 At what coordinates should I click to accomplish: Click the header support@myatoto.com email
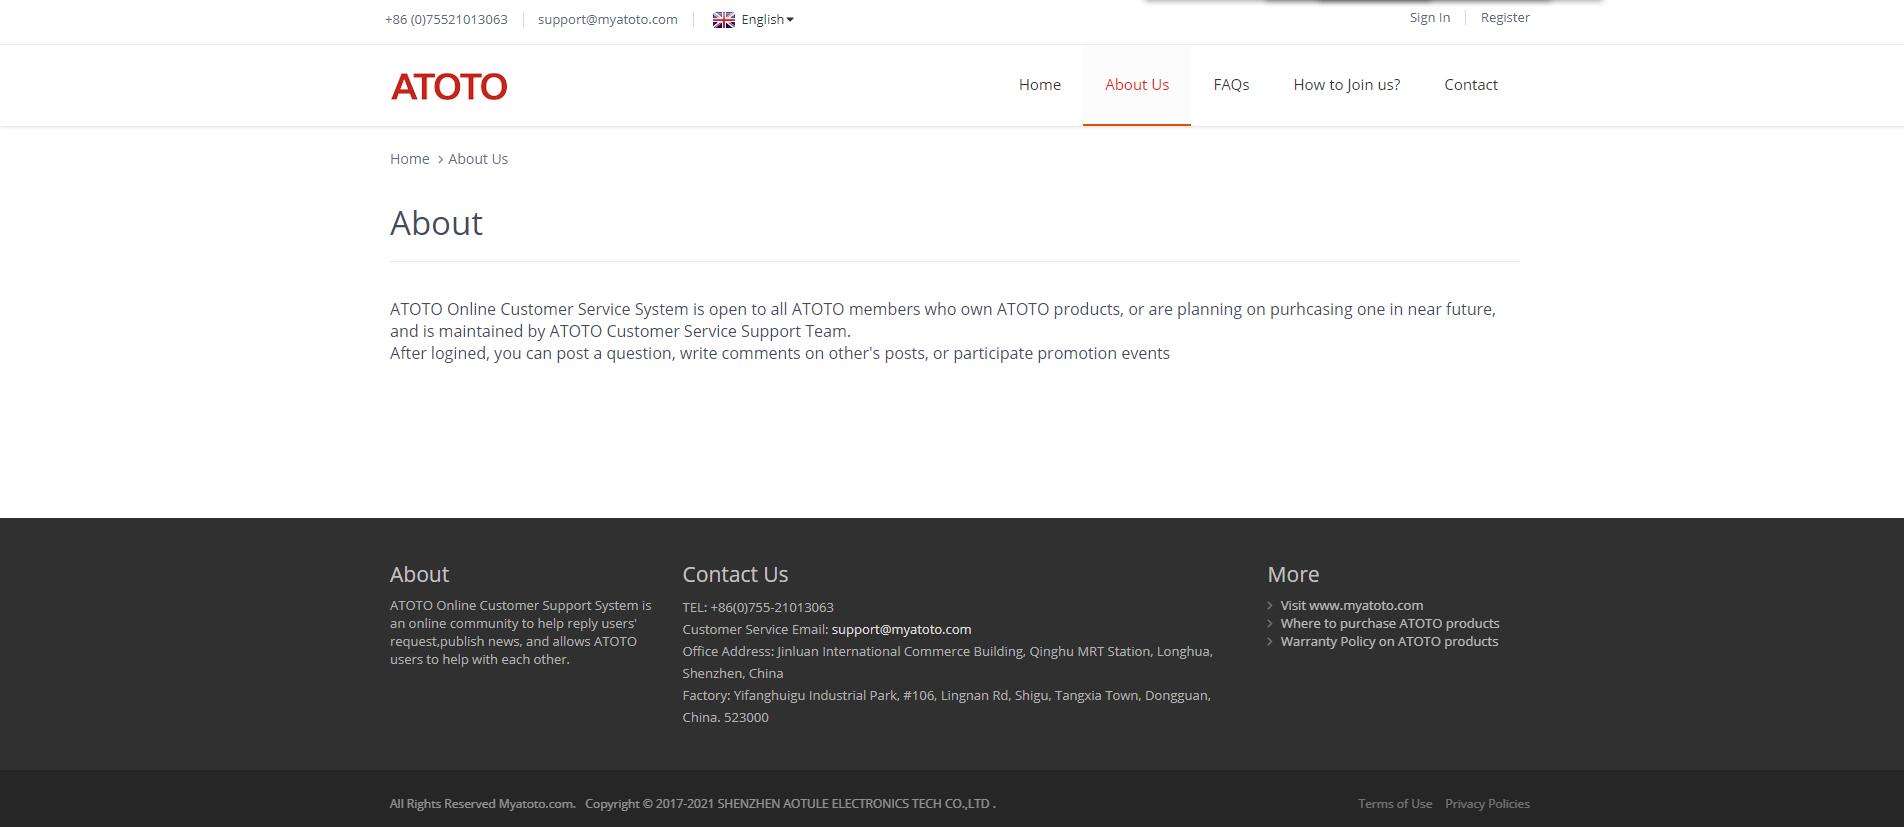(608, 20)
